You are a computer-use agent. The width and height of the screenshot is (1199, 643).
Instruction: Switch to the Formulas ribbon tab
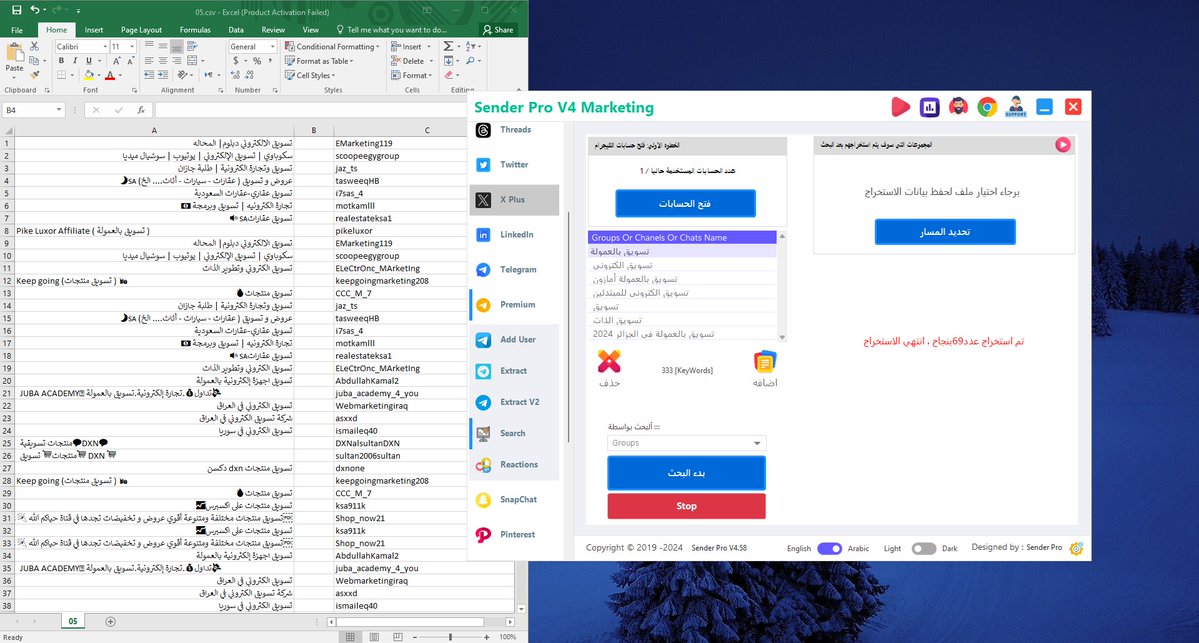195,30
